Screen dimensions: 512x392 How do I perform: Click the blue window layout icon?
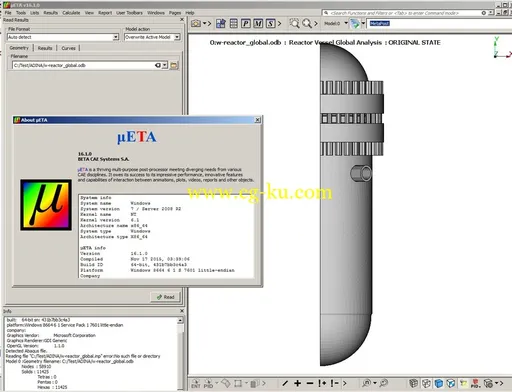pyautogui.click(x=221, y=23)
